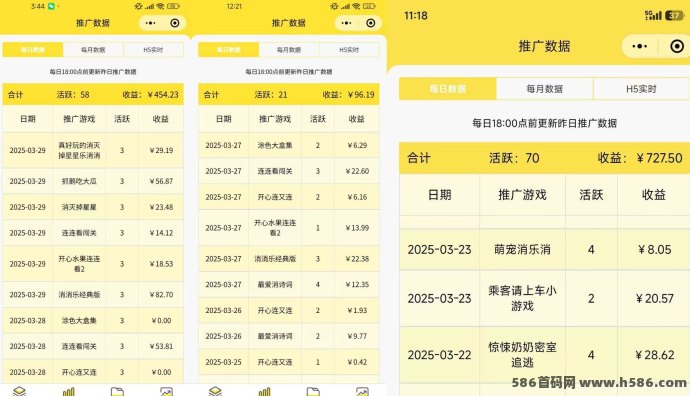Tap the battery indicator on the 11:18 screen
This screenshot has height=396, width=690.
(x=674, y=15)
